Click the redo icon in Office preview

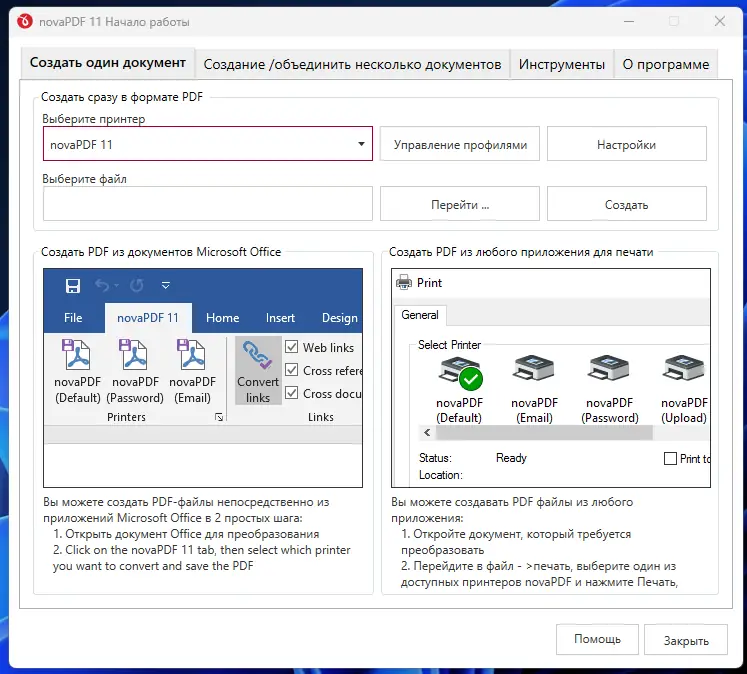pyautogui.click(x=137, y=285)
